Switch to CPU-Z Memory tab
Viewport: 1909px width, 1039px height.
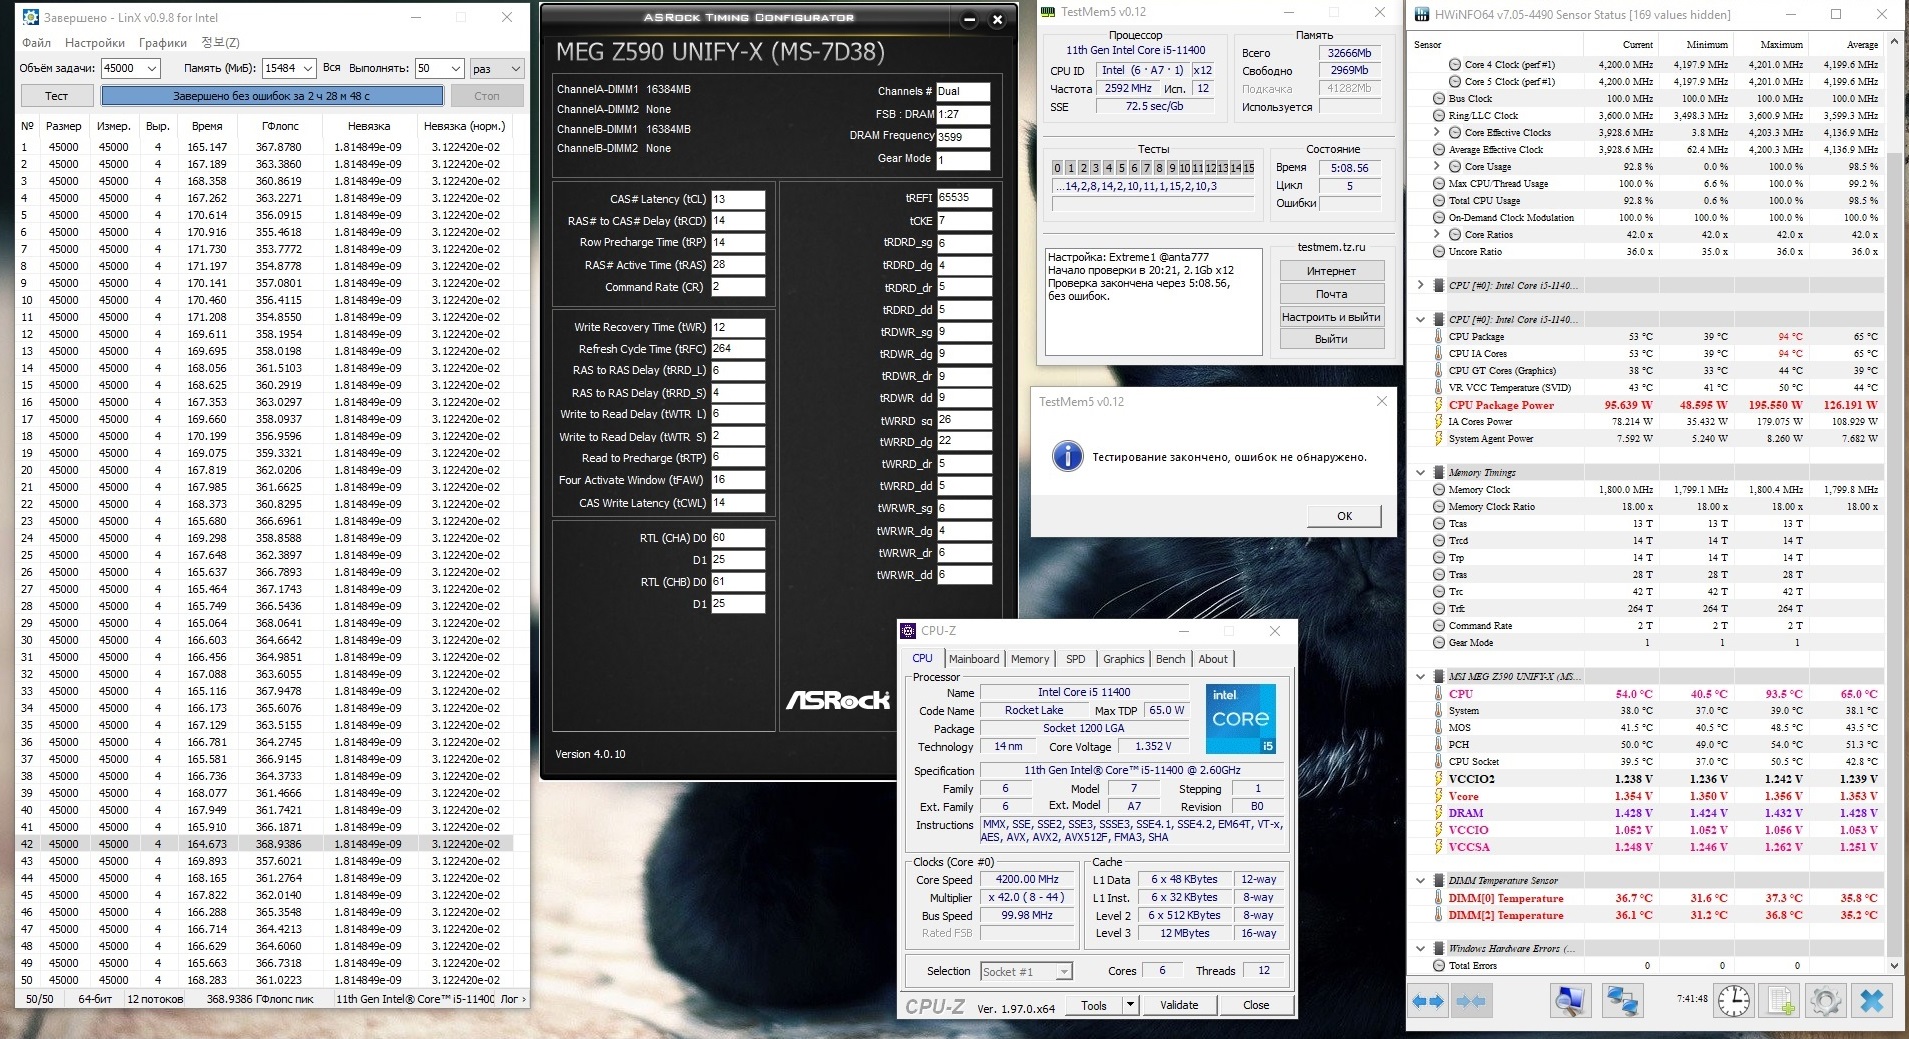pos(1030,659)
